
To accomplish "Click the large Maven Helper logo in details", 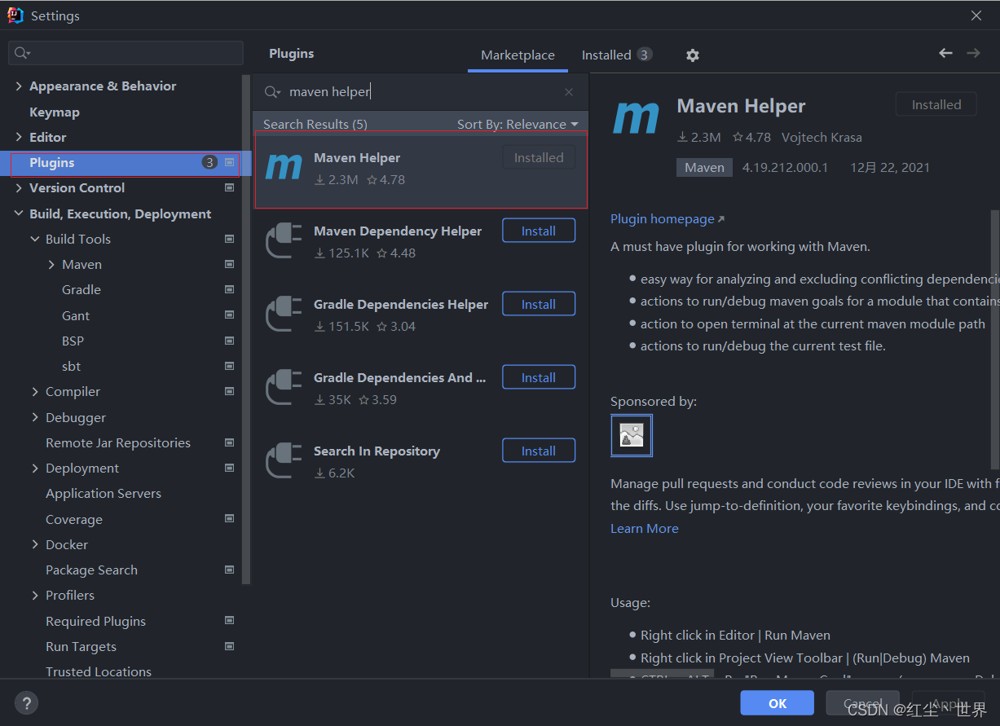I will [x=636, y=119].
